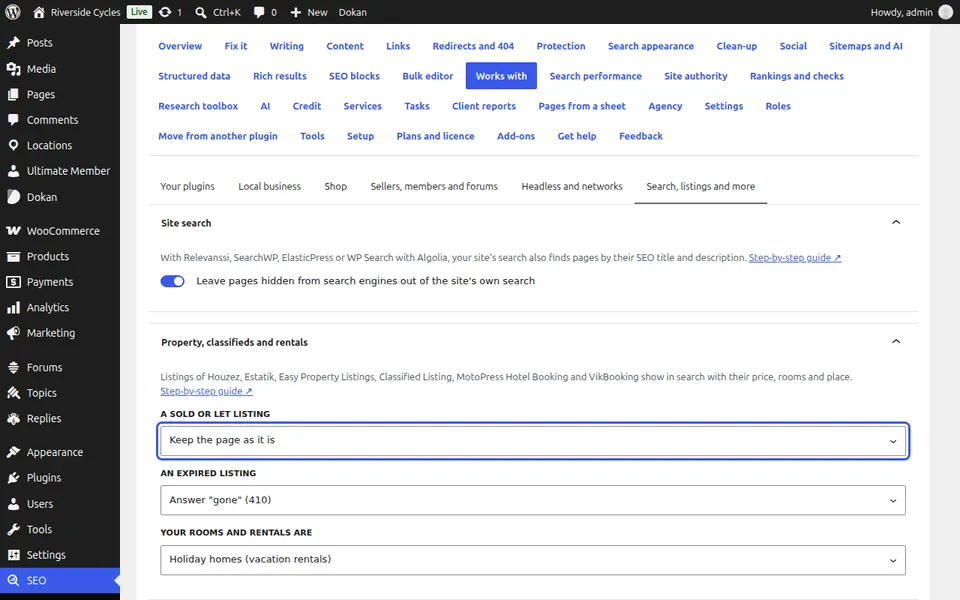
Task: Open Plugins via its plug icon
Action: coord(13,478)
